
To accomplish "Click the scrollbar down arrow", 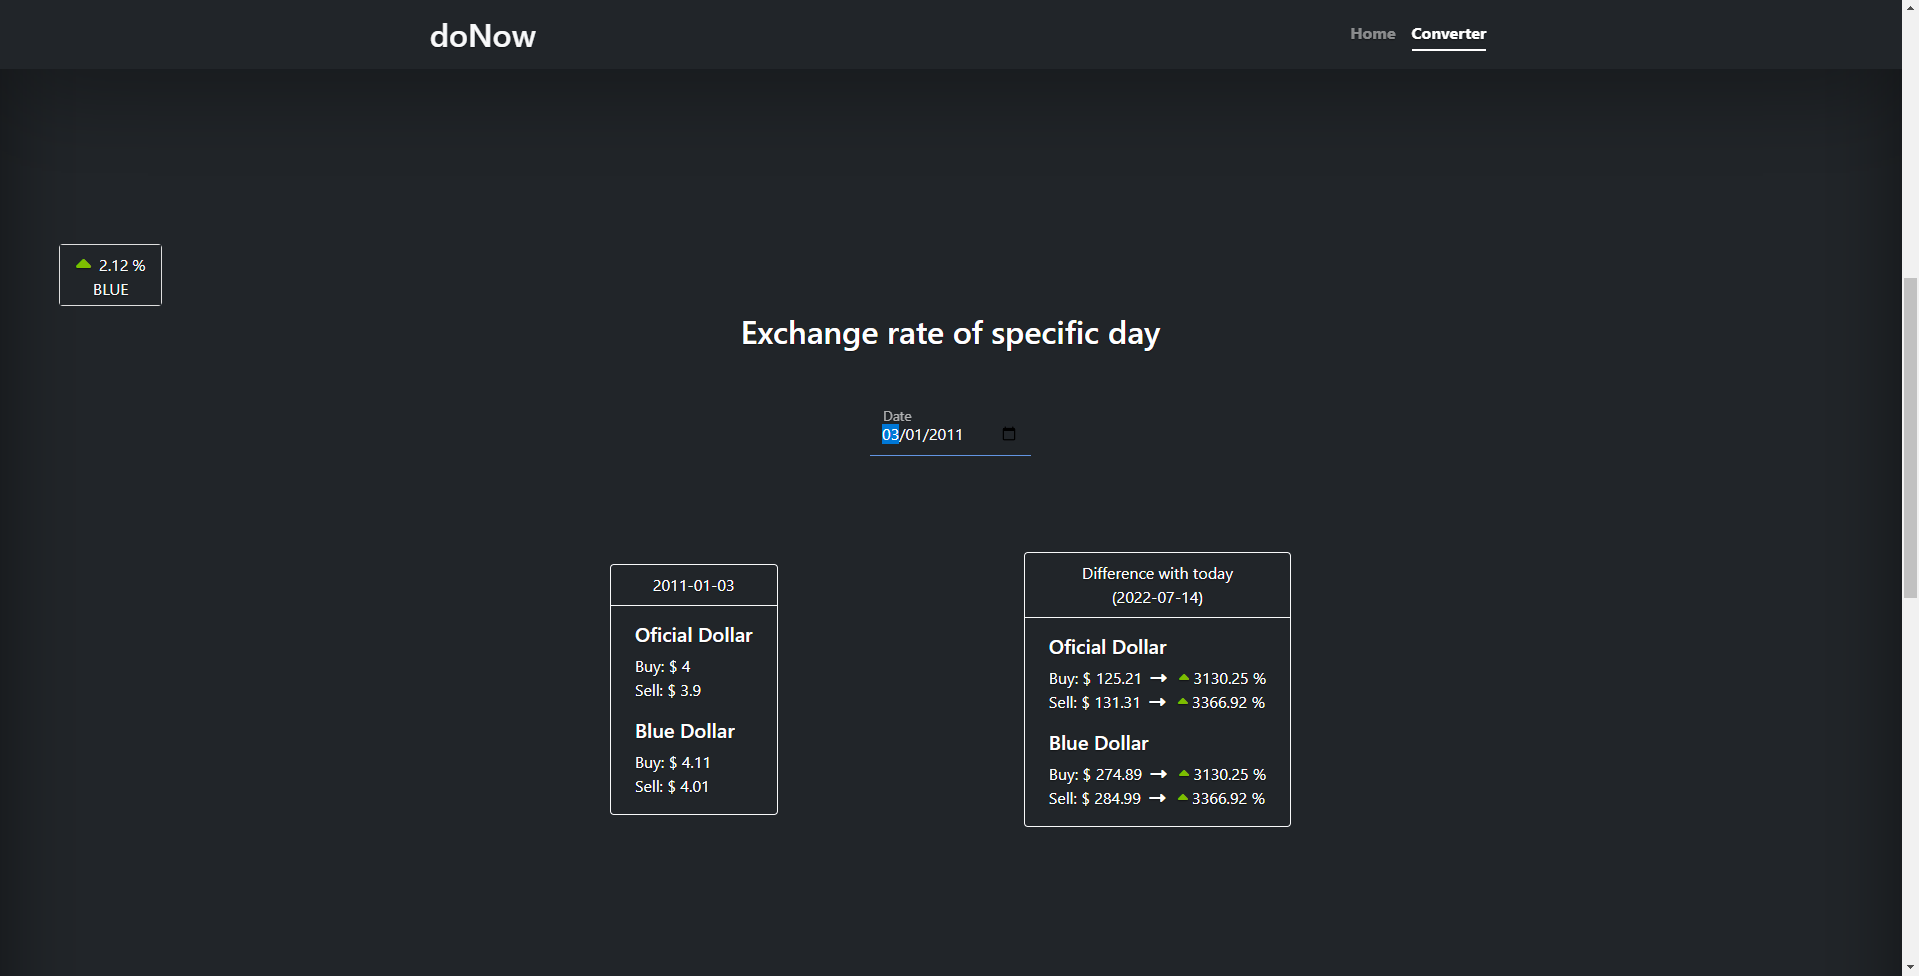I will coord(1910,966).
